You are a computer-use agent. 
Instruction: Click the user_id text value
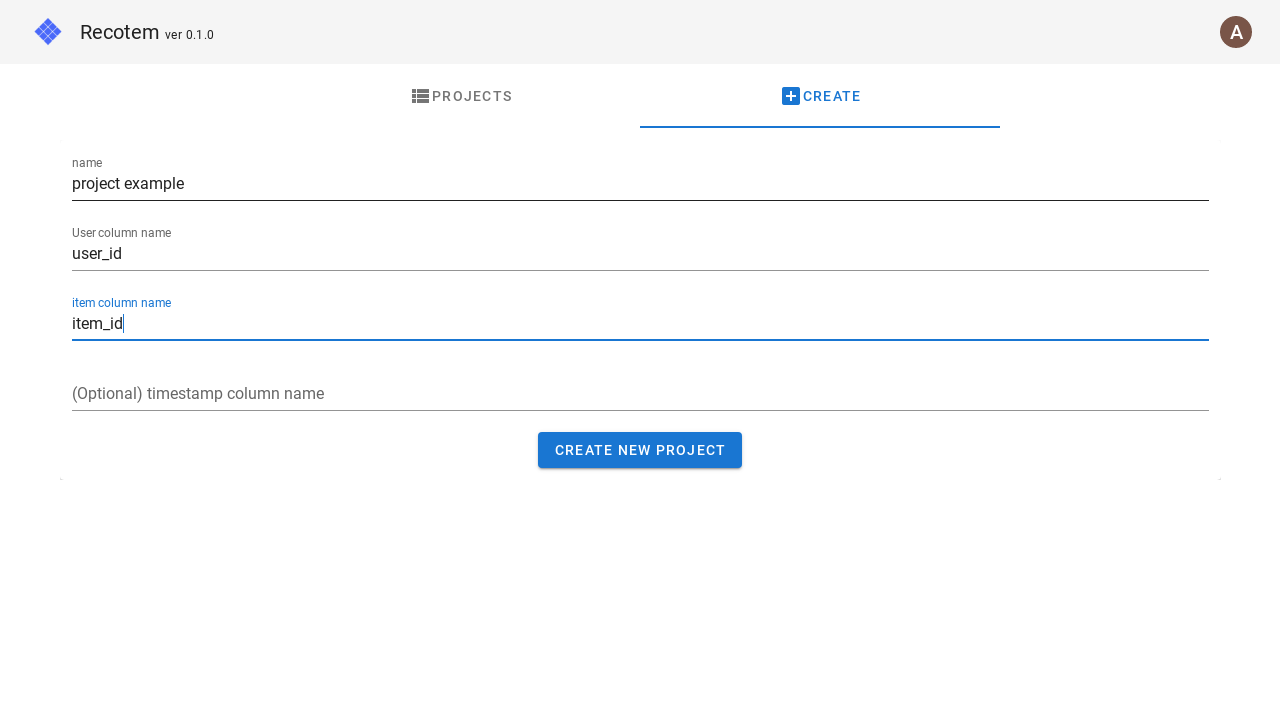coord(96,254)
